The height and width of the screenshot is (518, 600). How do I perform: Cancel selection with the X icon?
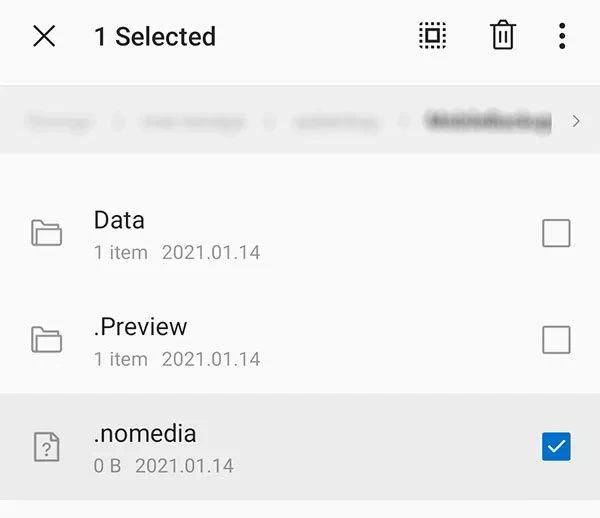44,37
